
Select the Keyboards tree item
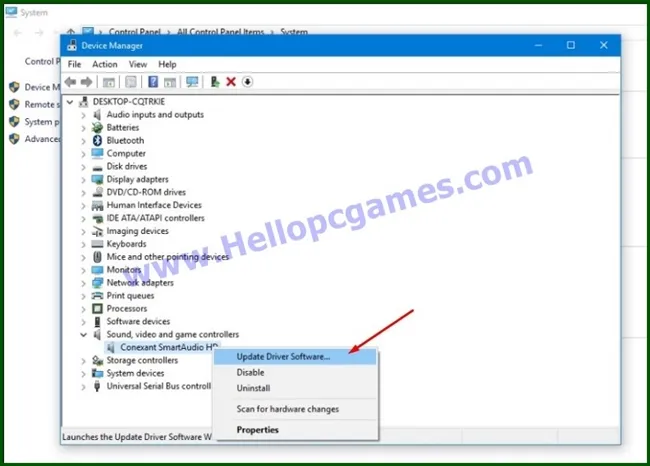(126, 244)
